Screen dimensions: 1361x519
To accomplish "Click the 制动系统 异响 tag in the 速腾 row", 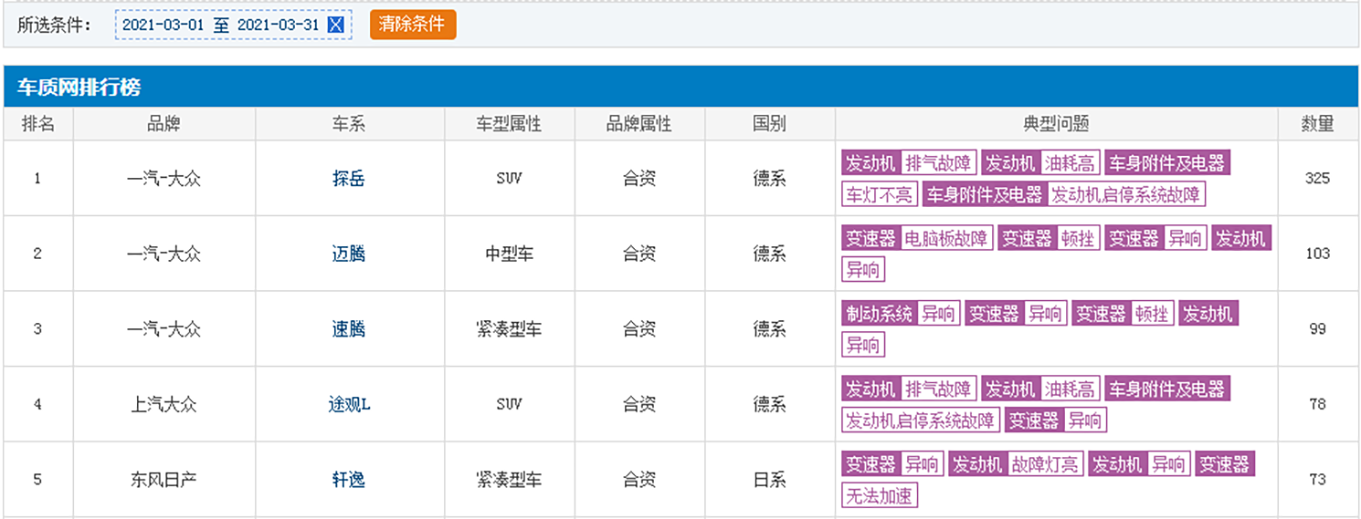I will click(901, 314).
